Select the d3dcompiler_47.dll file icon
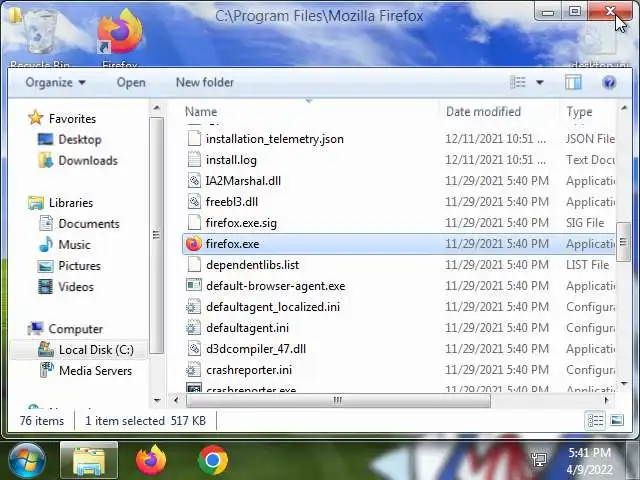The height and width of the screenshot is (480, 640). click(x=194, y=349)
